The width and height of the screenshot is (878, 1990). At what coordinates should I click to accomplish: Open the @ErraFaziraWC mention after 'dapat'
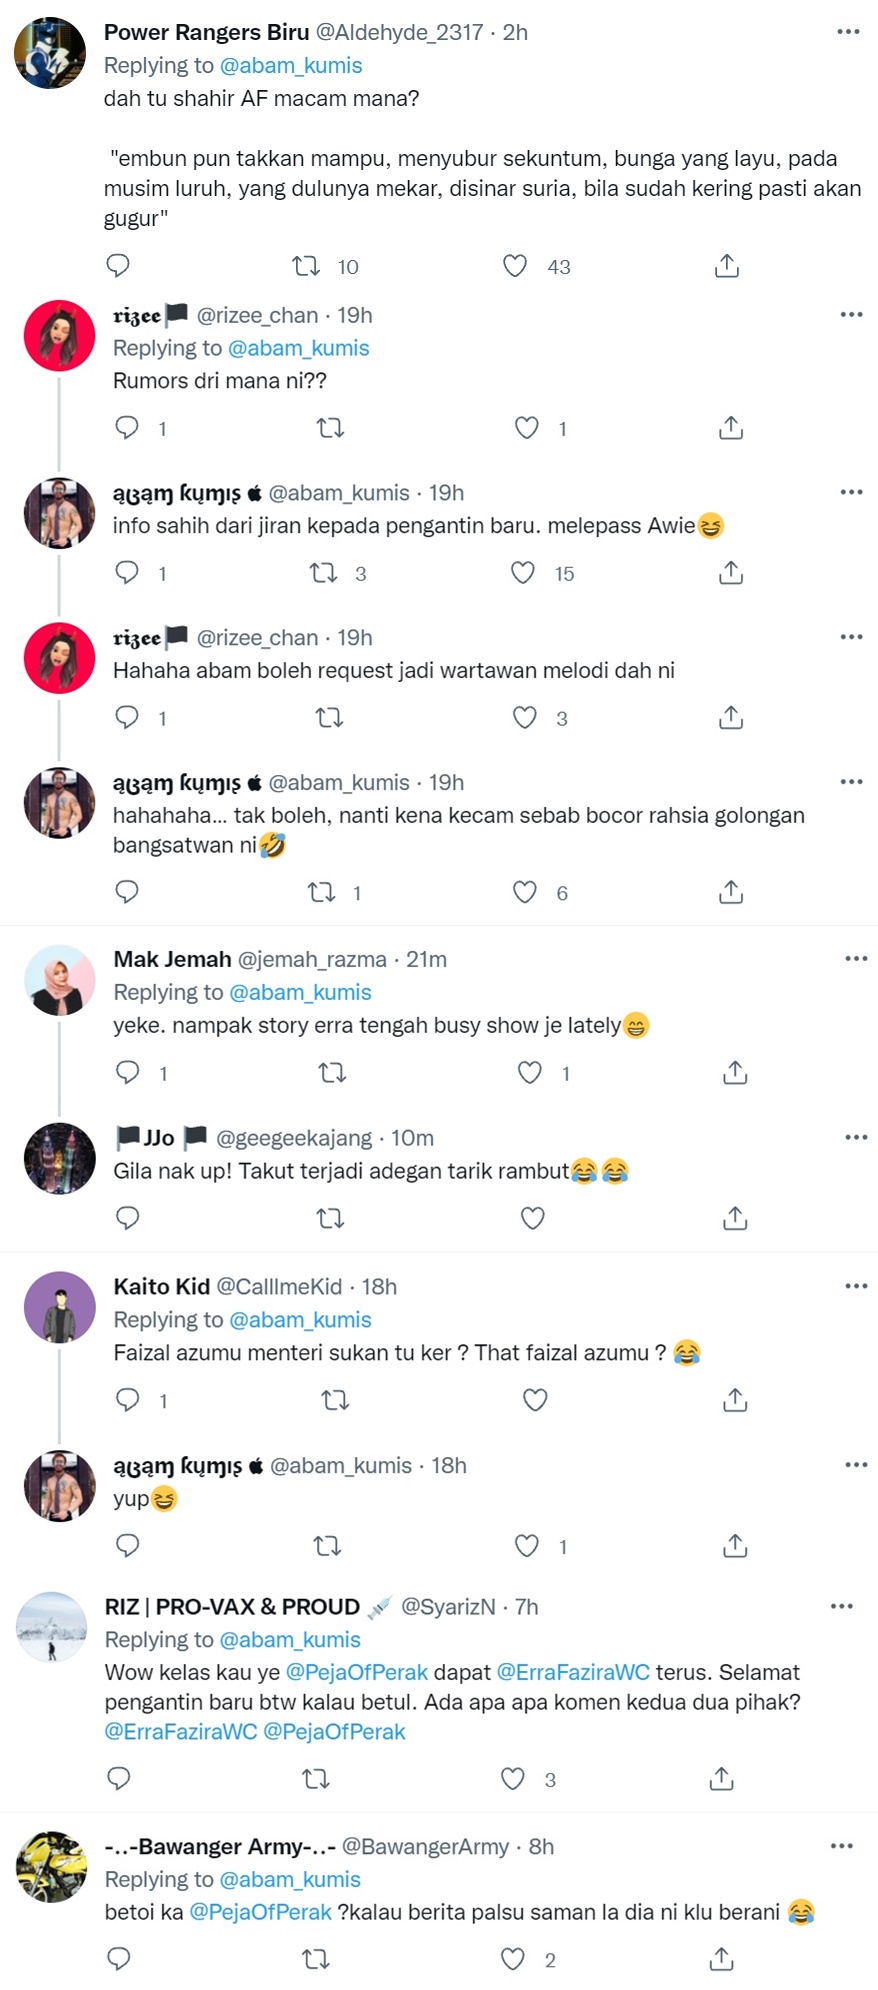point(573,1672)
